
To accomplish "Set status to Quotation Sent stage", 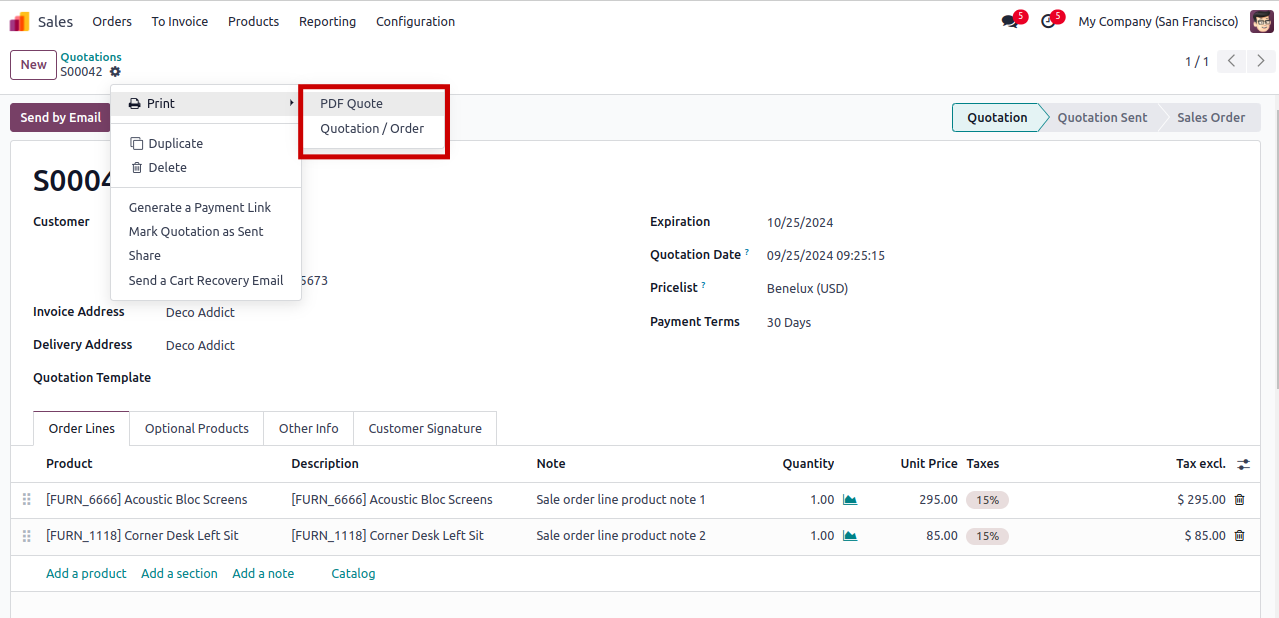I will tap(1102, 118).
